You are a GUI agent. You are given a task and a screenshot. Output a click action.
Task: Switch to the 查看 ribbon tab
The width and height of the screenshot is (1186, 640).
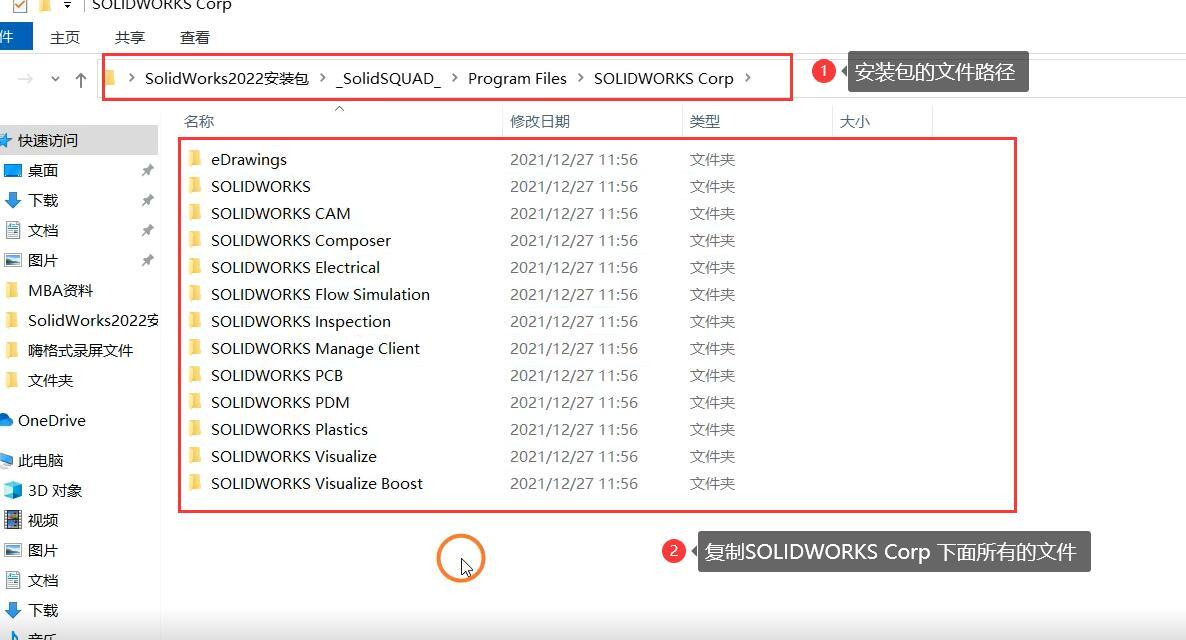click(194, 37)
